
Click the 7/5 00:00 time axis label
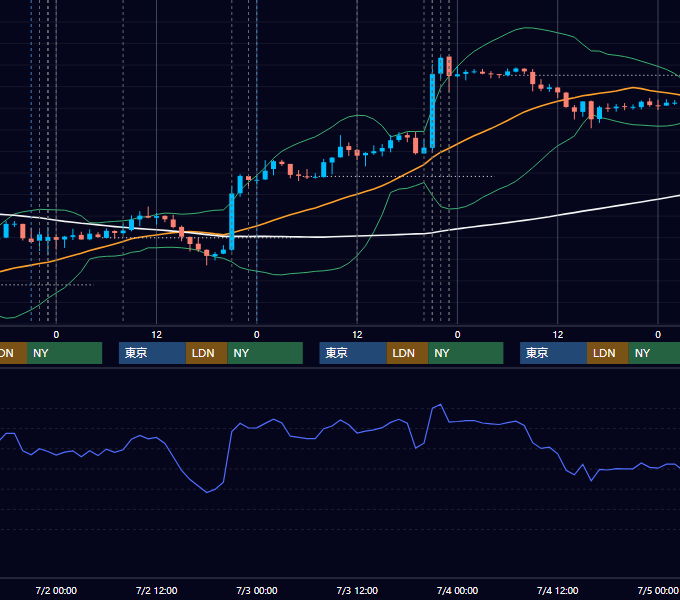tap(658, 590)
